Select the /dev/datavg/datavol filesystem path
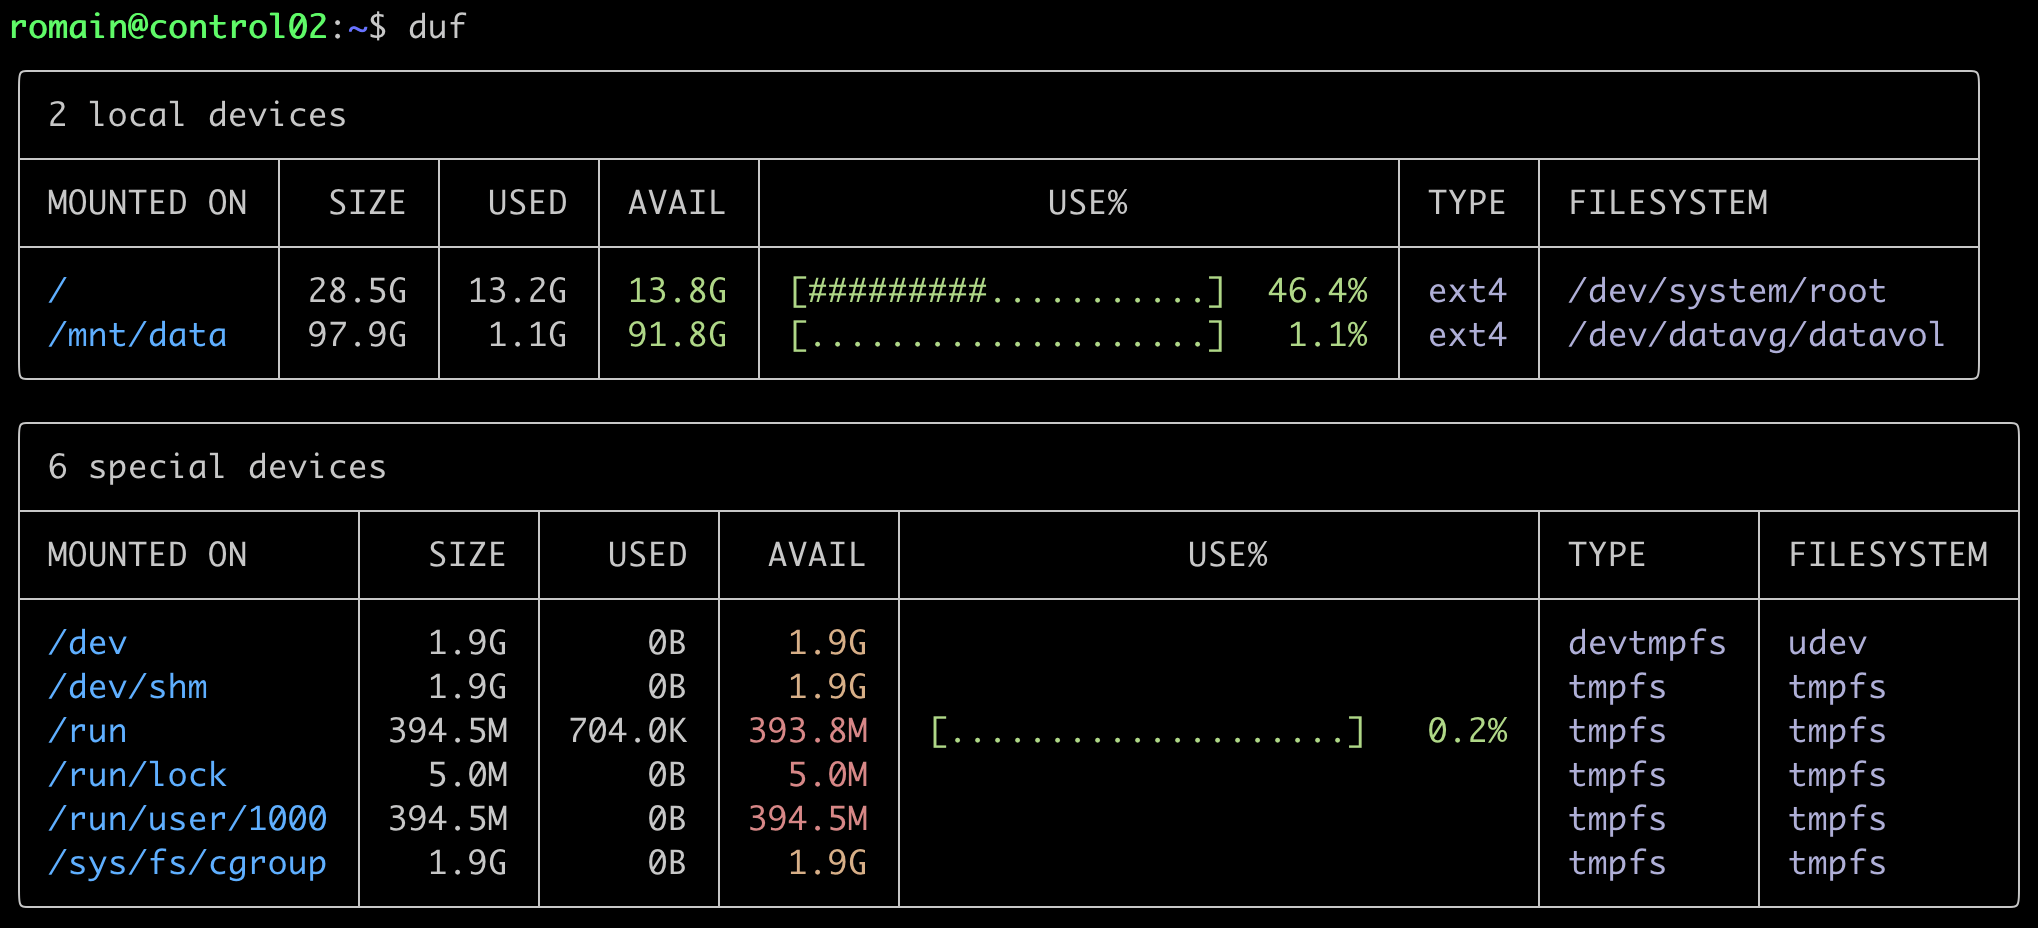2038x928 pixels. pyautogui.click(x=1757, y=335)
